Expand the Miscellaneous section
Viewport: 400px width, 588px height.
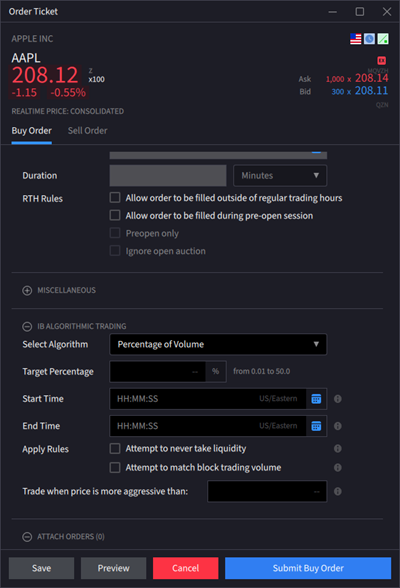coord(27,290)
